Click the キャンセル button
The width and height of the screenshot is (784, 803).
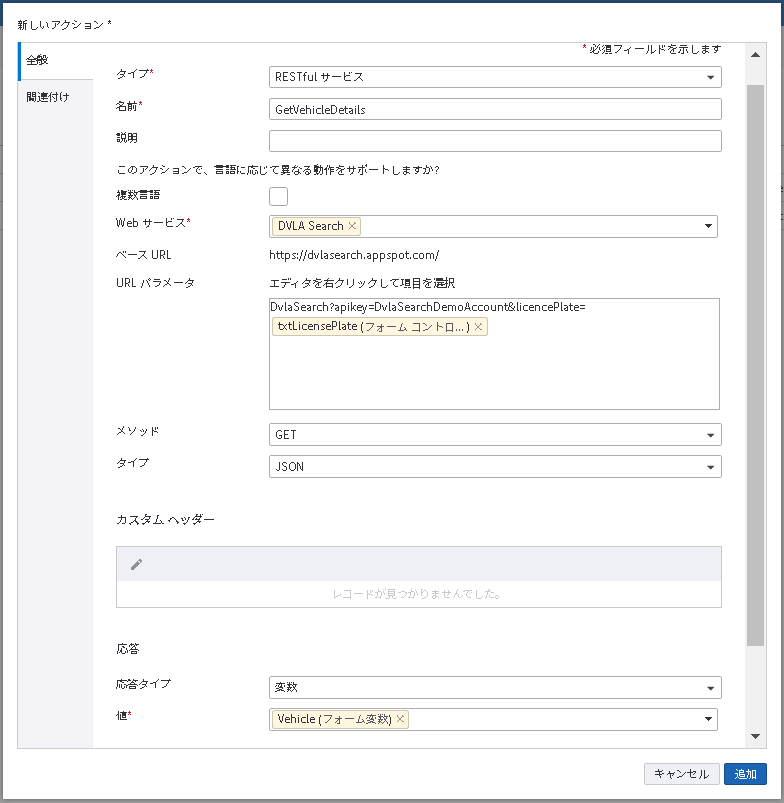681,774
